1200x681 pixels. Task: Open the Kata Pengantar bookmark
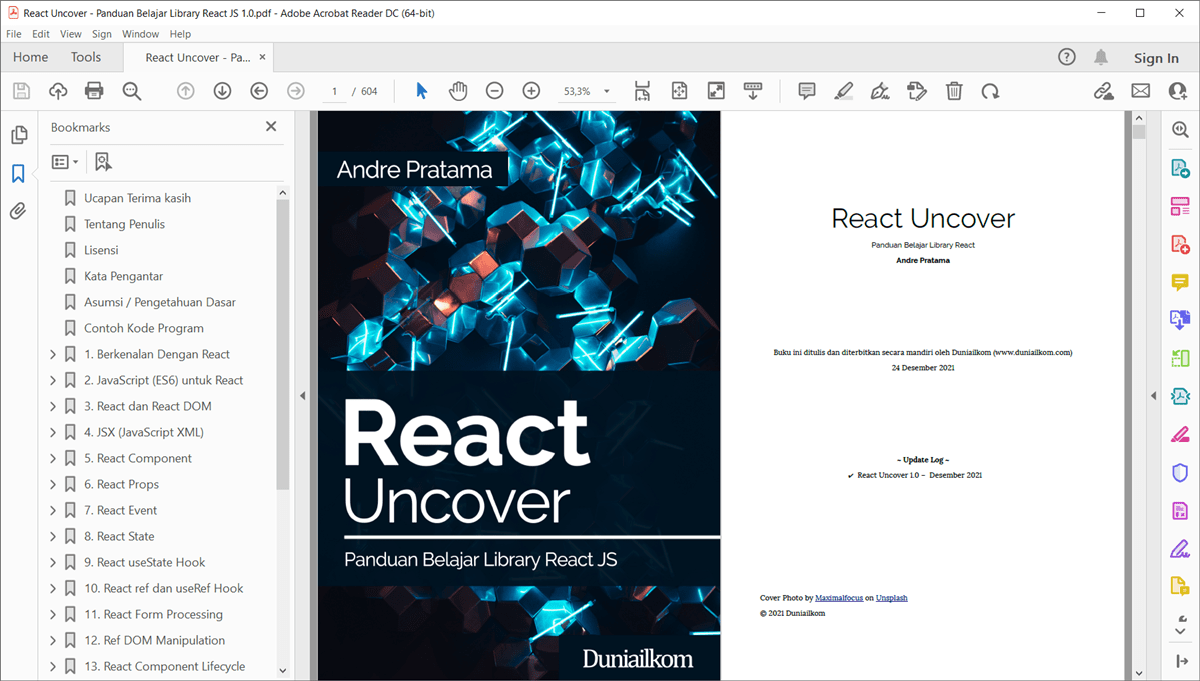click(123, 276)
